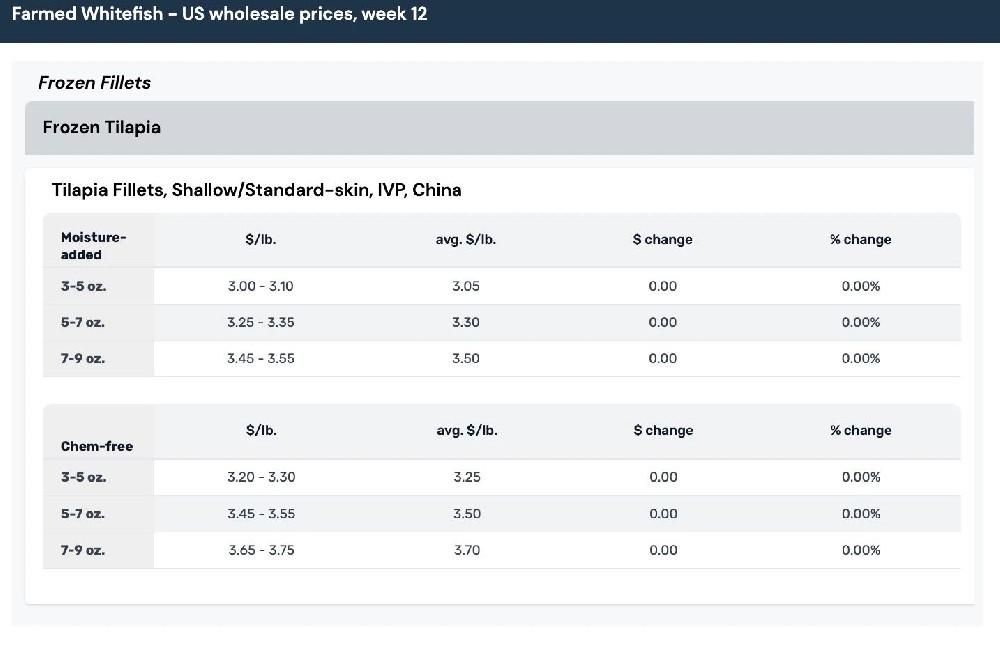
Task: Click the Frozen Fillets category heading
Action: pyautogui.click(x=94, y=83)
